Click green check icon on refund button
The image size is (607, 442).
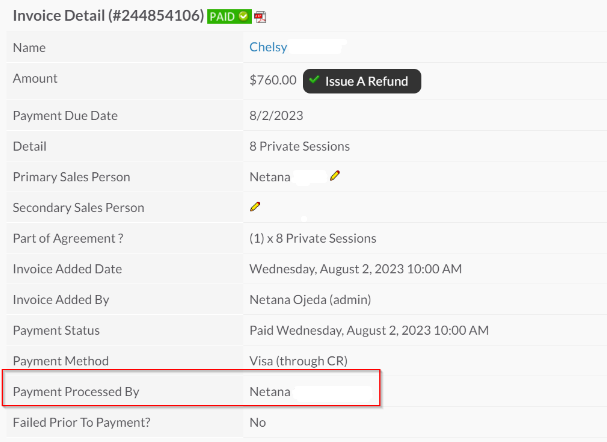[314, 80]
